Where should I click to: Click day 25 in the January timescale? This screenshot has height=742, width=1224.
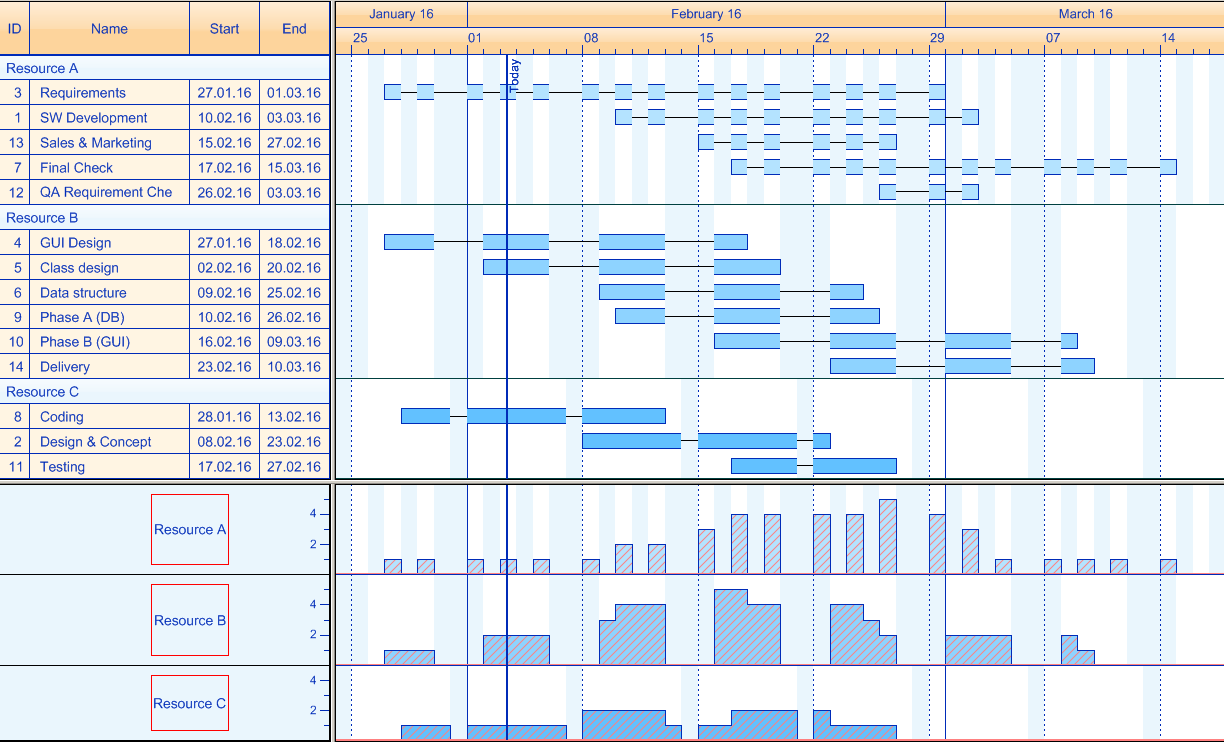coord(360,38)
